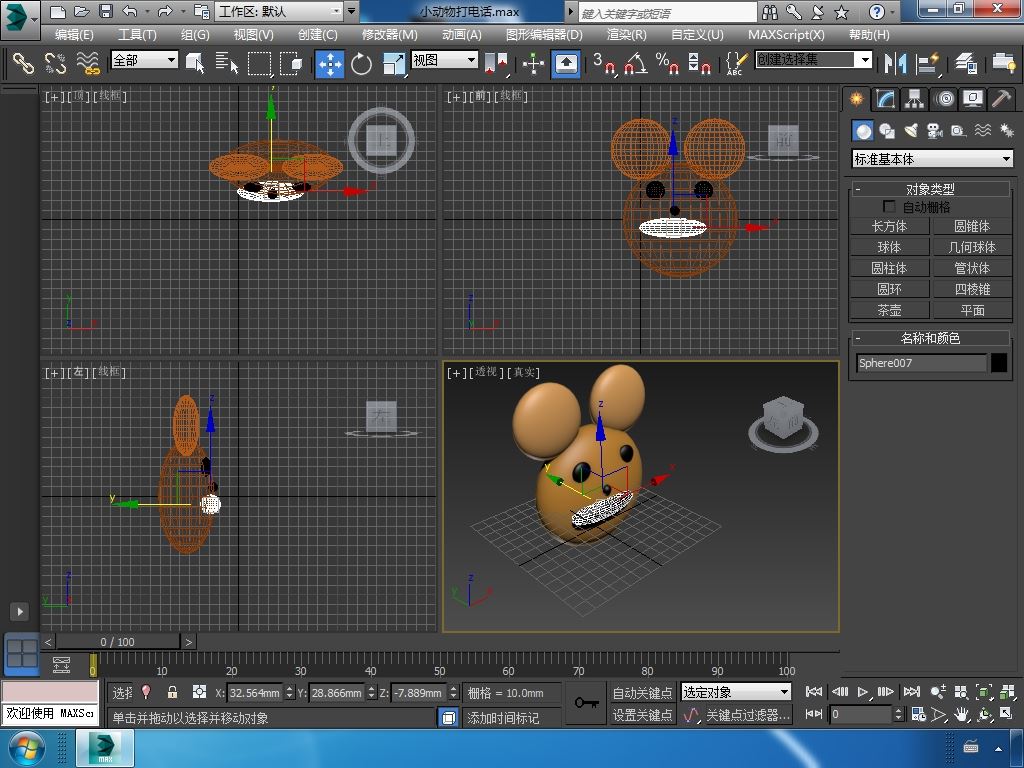Screen dimensions: 1024x768
Task: Click the Play Animation button
Action: 862,692
